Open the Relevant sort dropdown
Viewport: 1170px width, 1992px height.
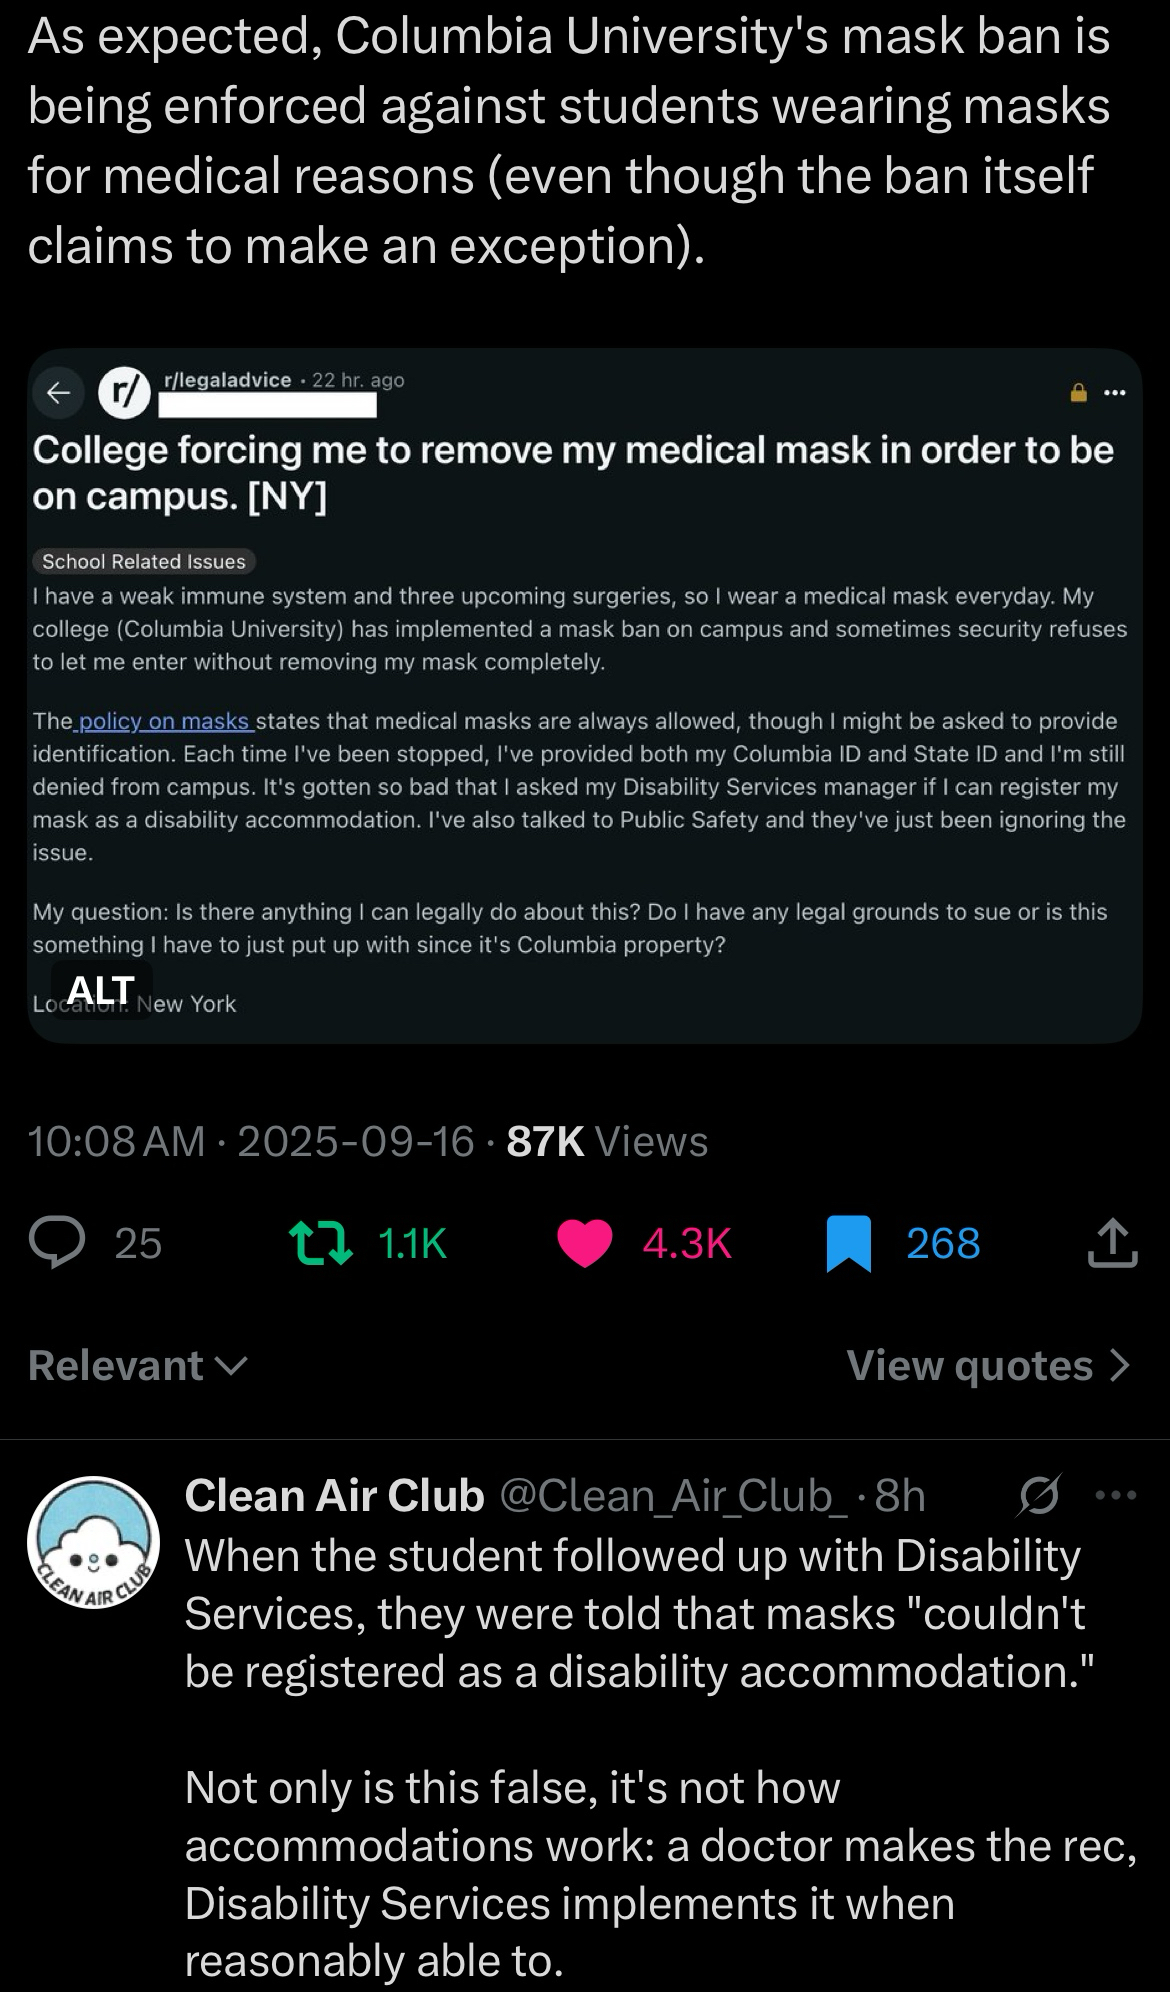point(137,1366)
